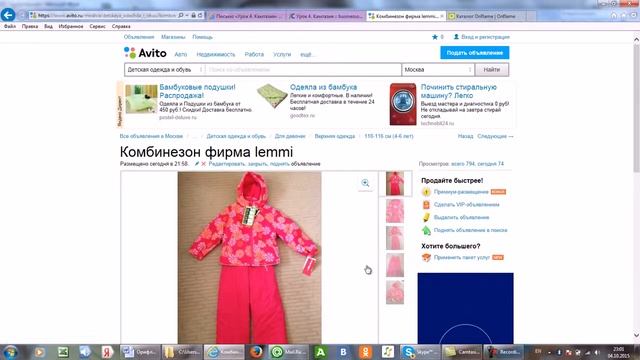The width and height of the screenshot is (640, 360).
Task: Click the red X close-listing icon
Action: 204,164
